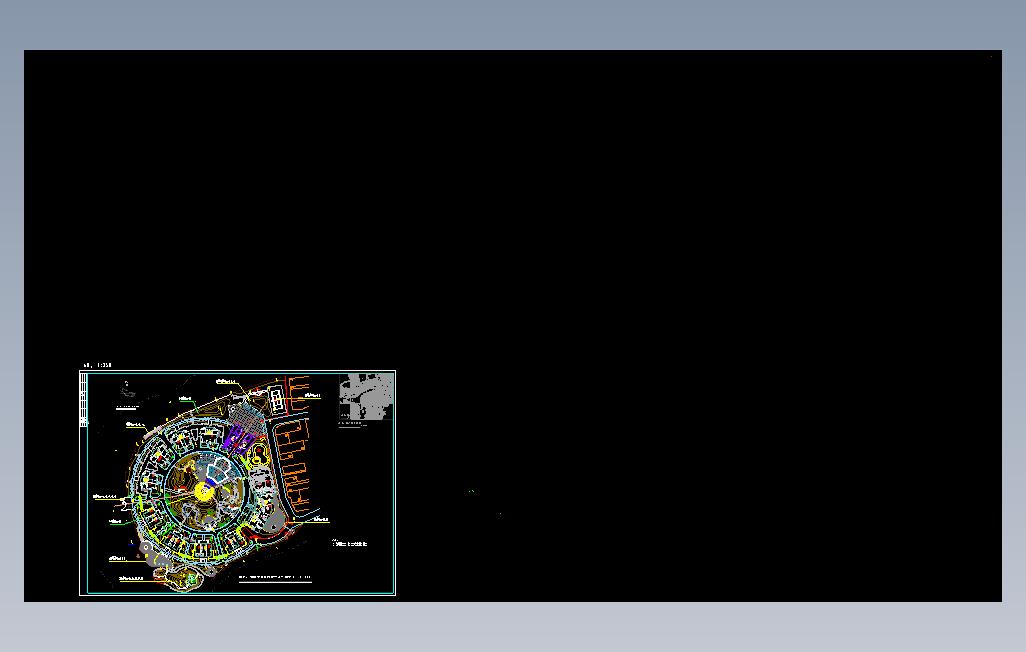The height and width of the screenshot is (652, 1026).
Task: Click the revision table strip on the frame edge
Action: (84, 400)
